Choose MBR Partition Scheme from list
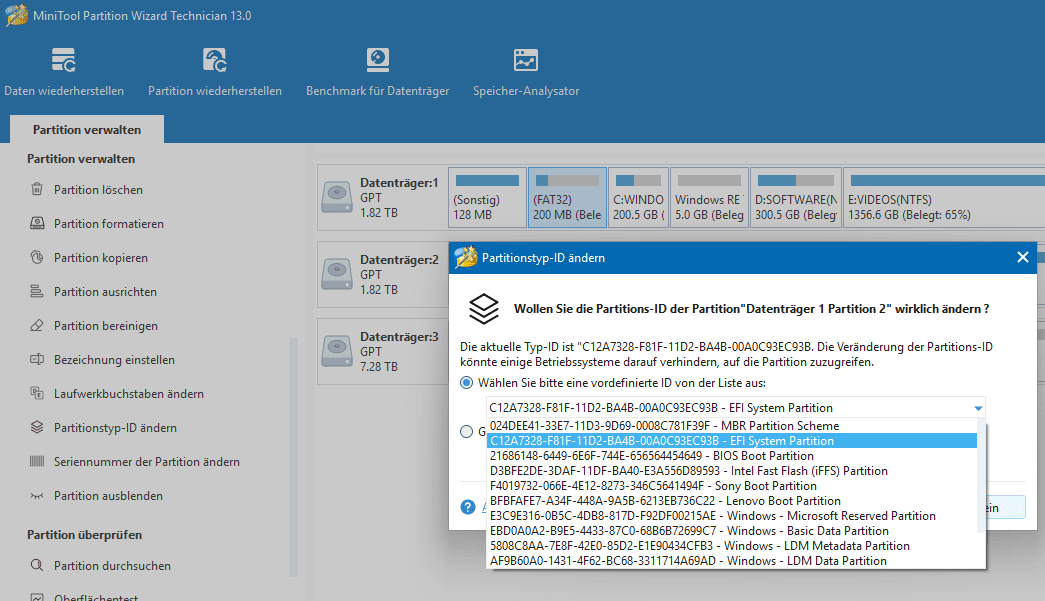Viewport: 1045px width, 601px height. pos(731,426)
